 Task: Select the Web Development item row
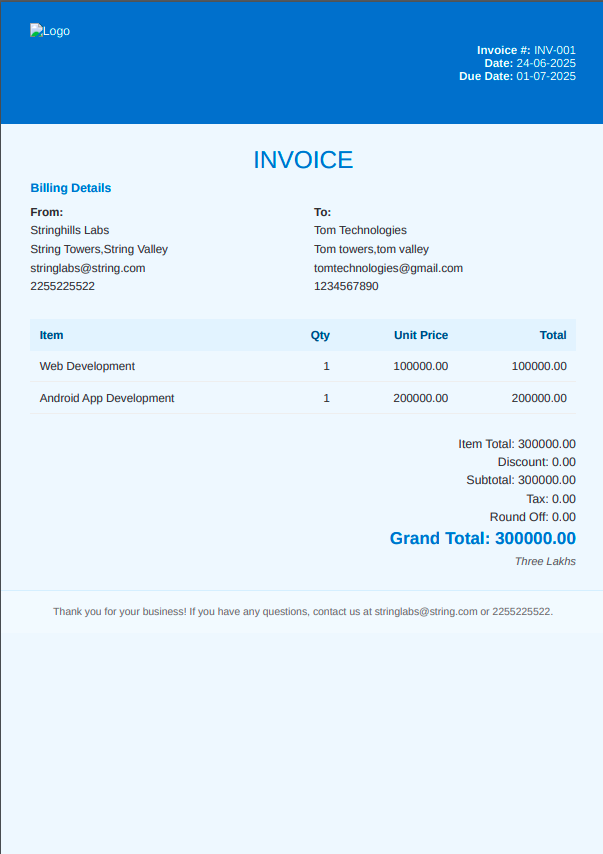87,366
